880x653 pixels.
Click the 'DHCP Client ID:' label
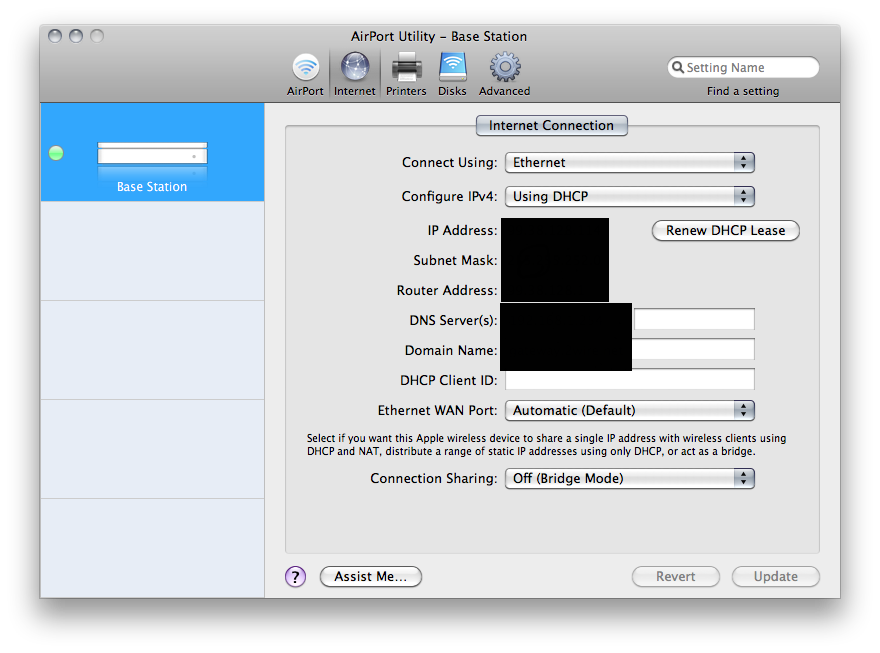448,380
